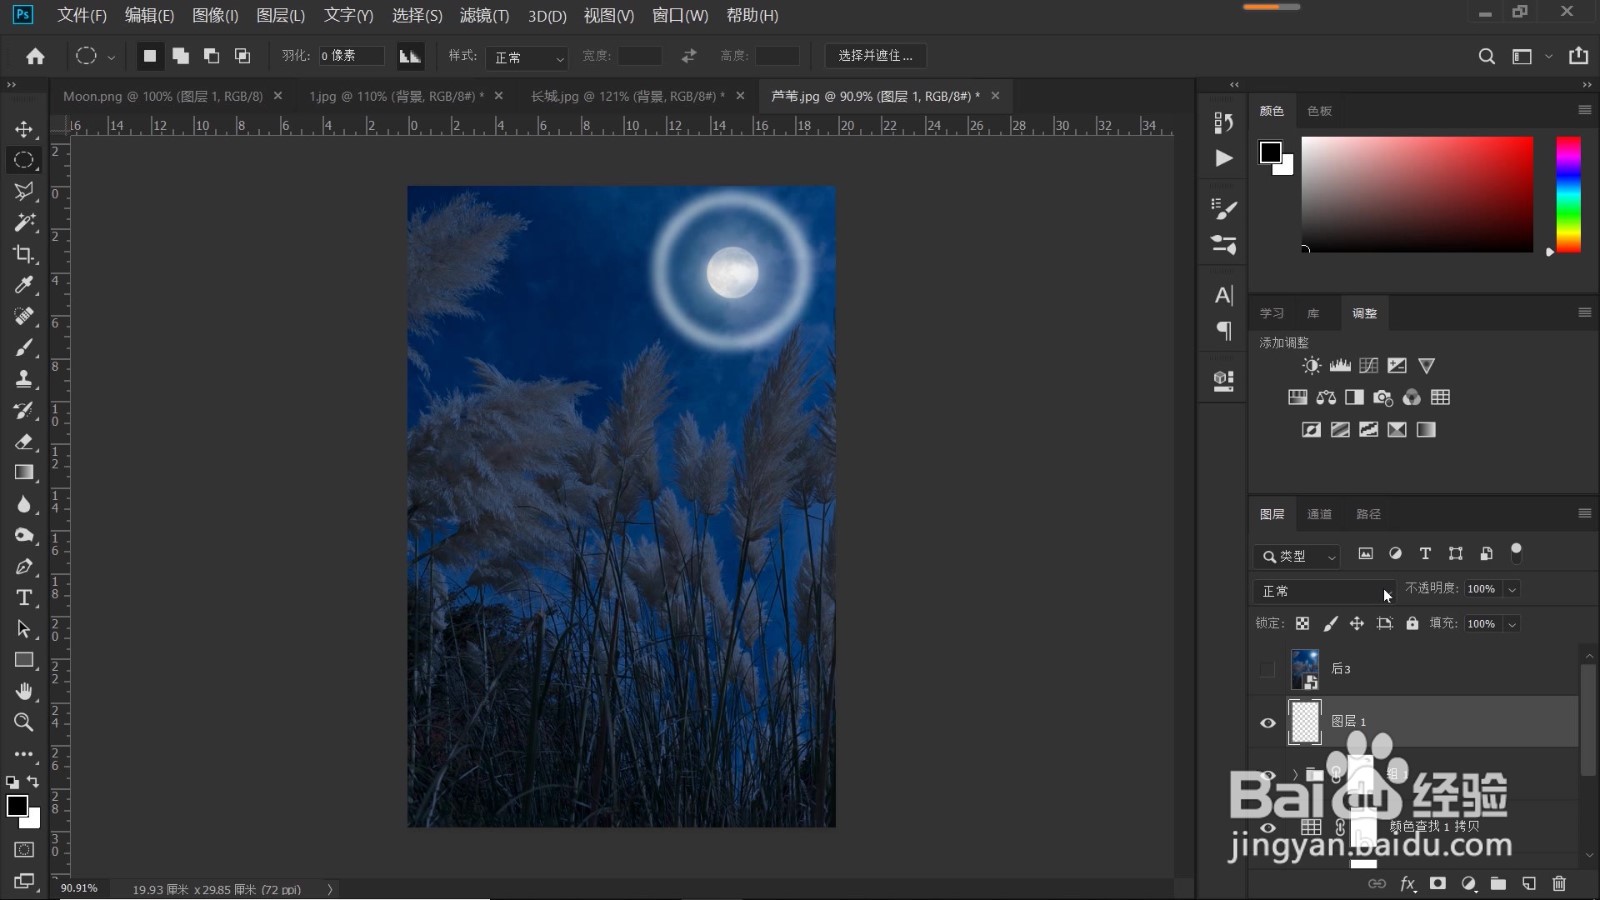Show the hidden 后3 layer

point(1268,669)
